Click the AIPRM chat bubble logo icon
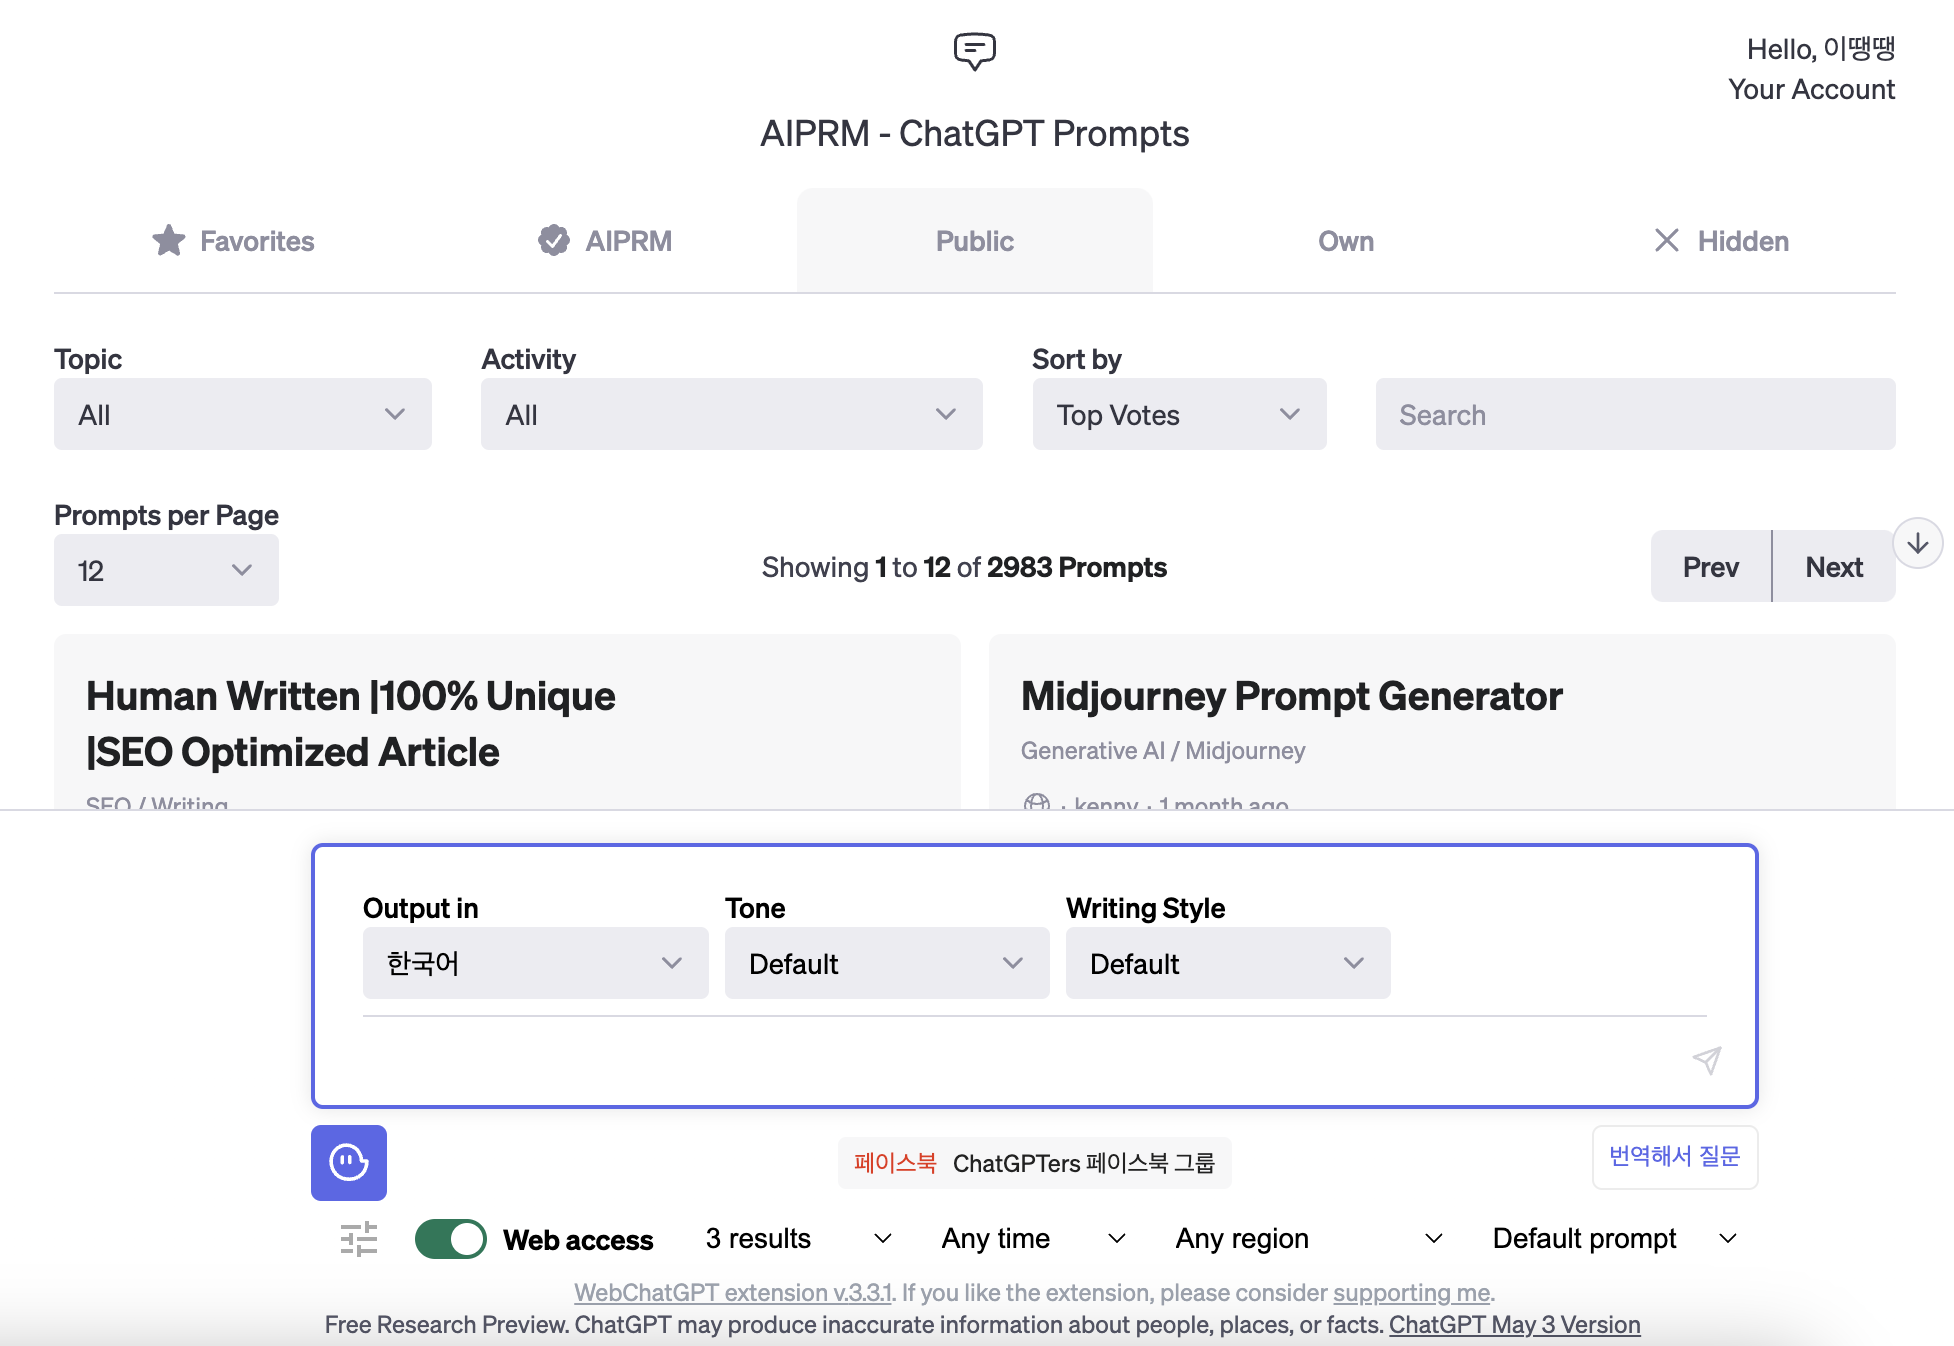This screenshot has height=1346, width=1954. [x=974, y=50]
